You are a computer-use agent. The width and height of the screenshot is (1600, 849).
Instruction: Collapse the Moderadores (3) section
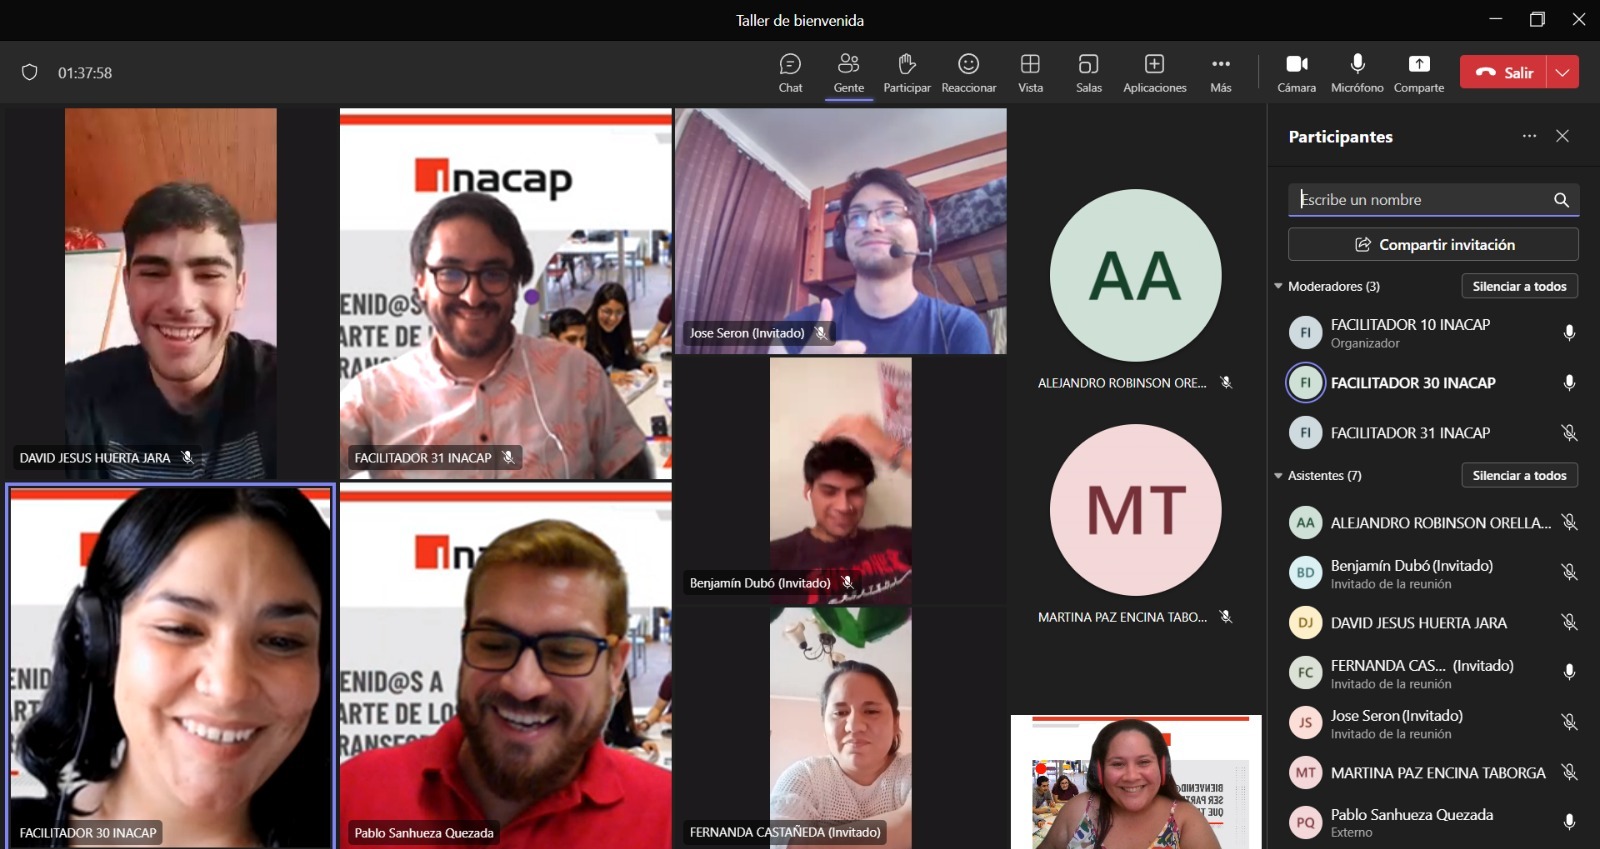(1278, 286)
